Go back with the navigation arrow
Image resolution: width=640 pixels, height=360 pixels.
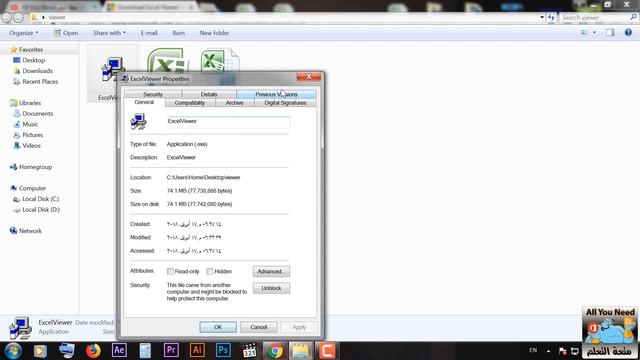click(7, 18)
